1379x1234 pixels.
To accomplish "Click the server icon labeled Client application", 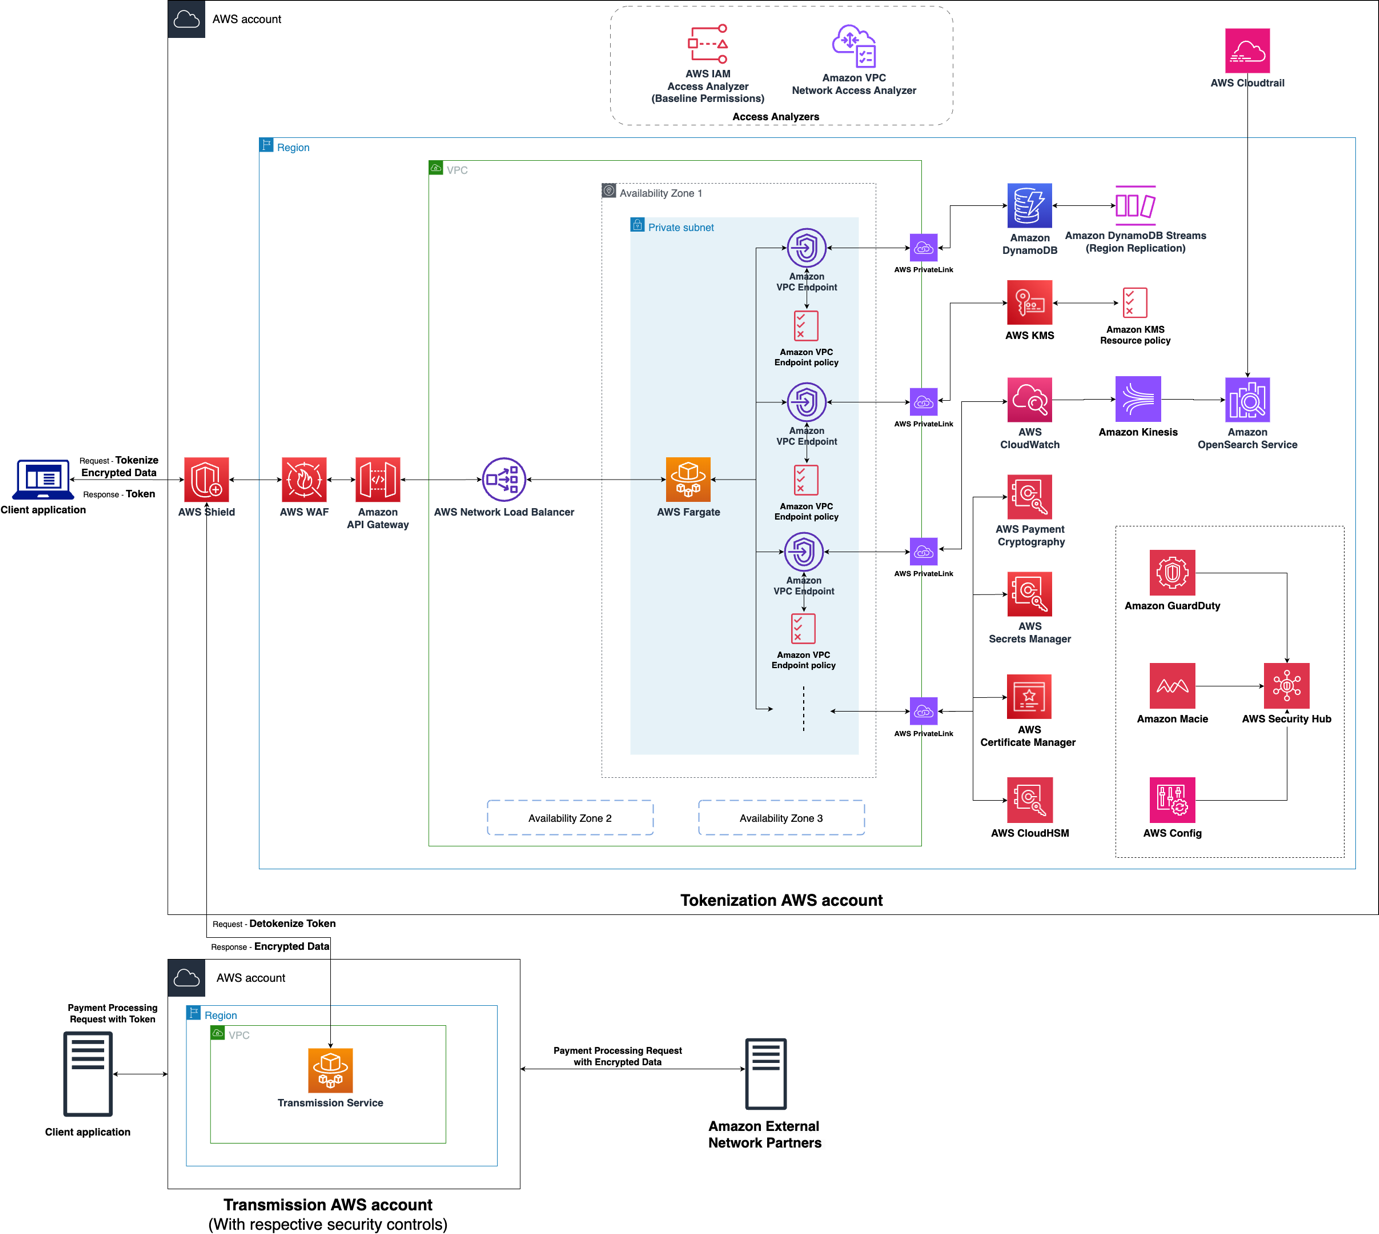I will click(x=88, y=1074).
